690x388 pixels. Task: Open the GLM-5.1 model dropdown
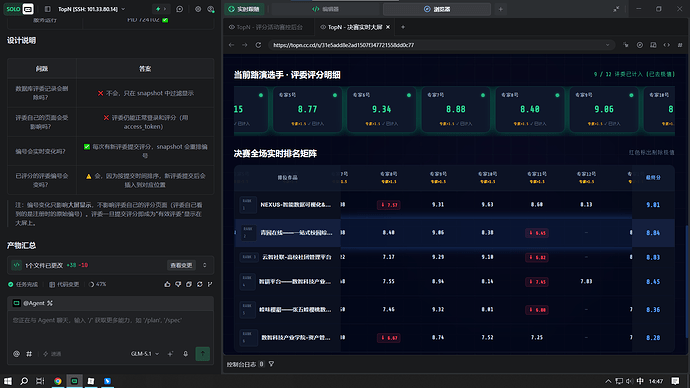point(145,354)
